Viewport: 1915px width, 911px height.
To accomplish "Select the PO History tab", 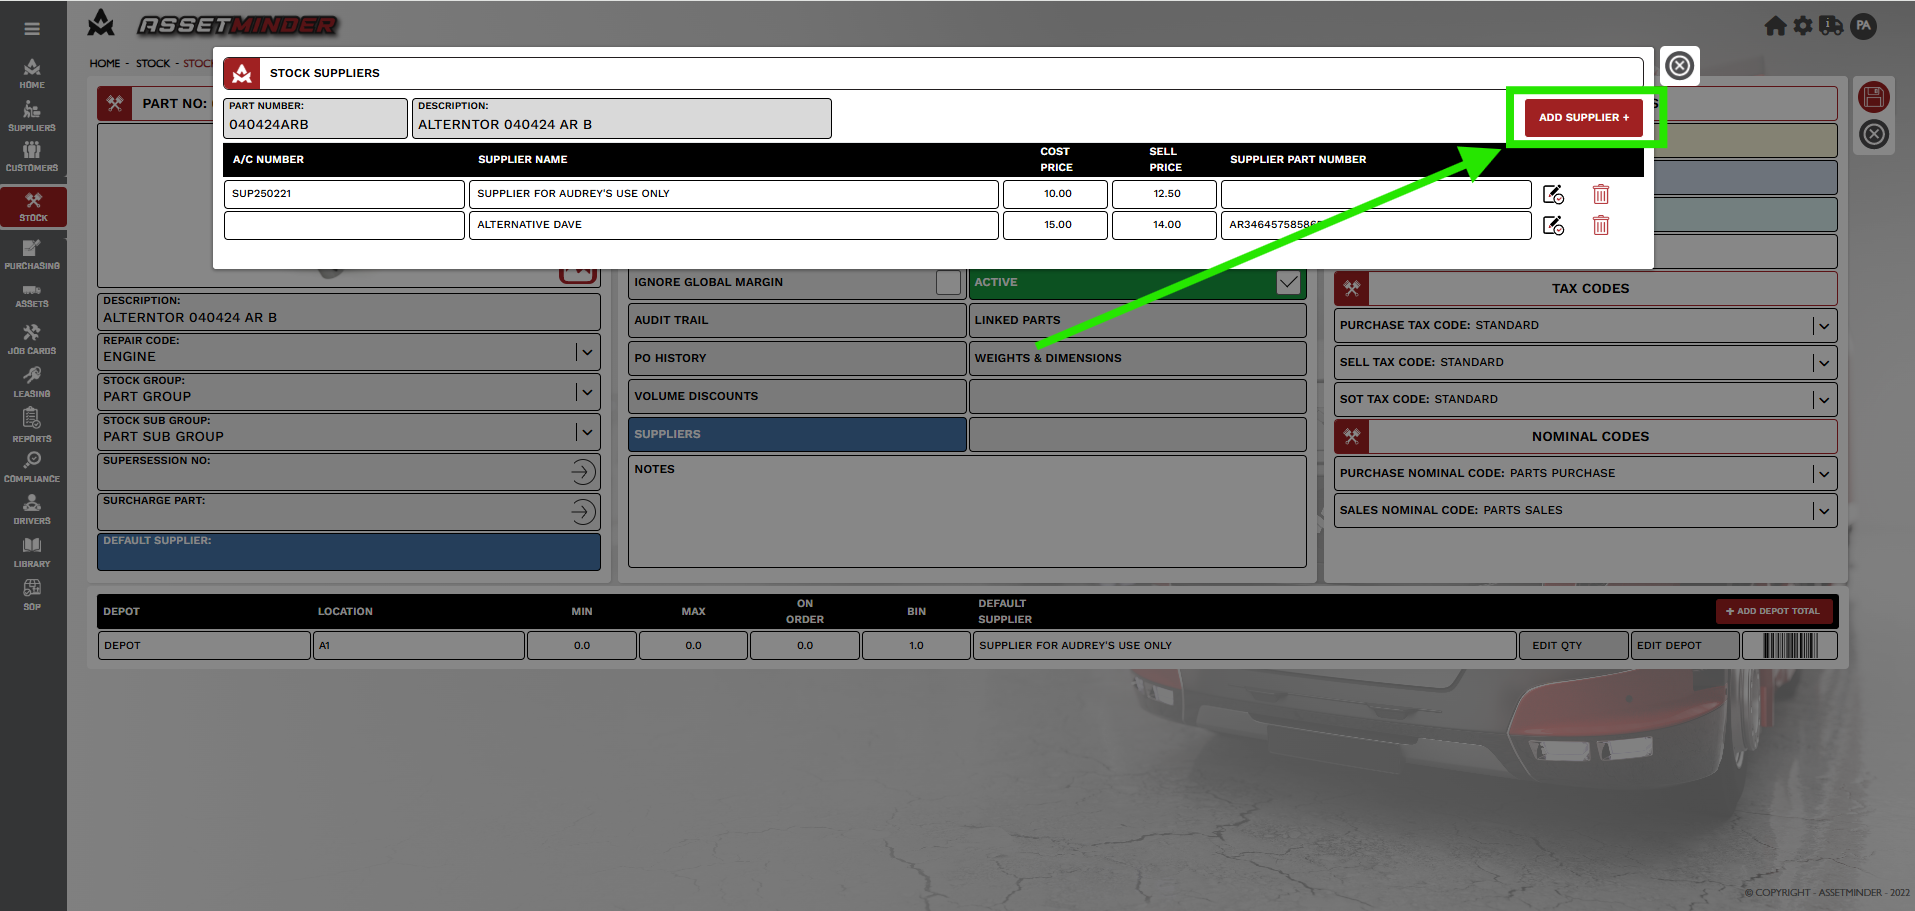I will pos(796,359).
